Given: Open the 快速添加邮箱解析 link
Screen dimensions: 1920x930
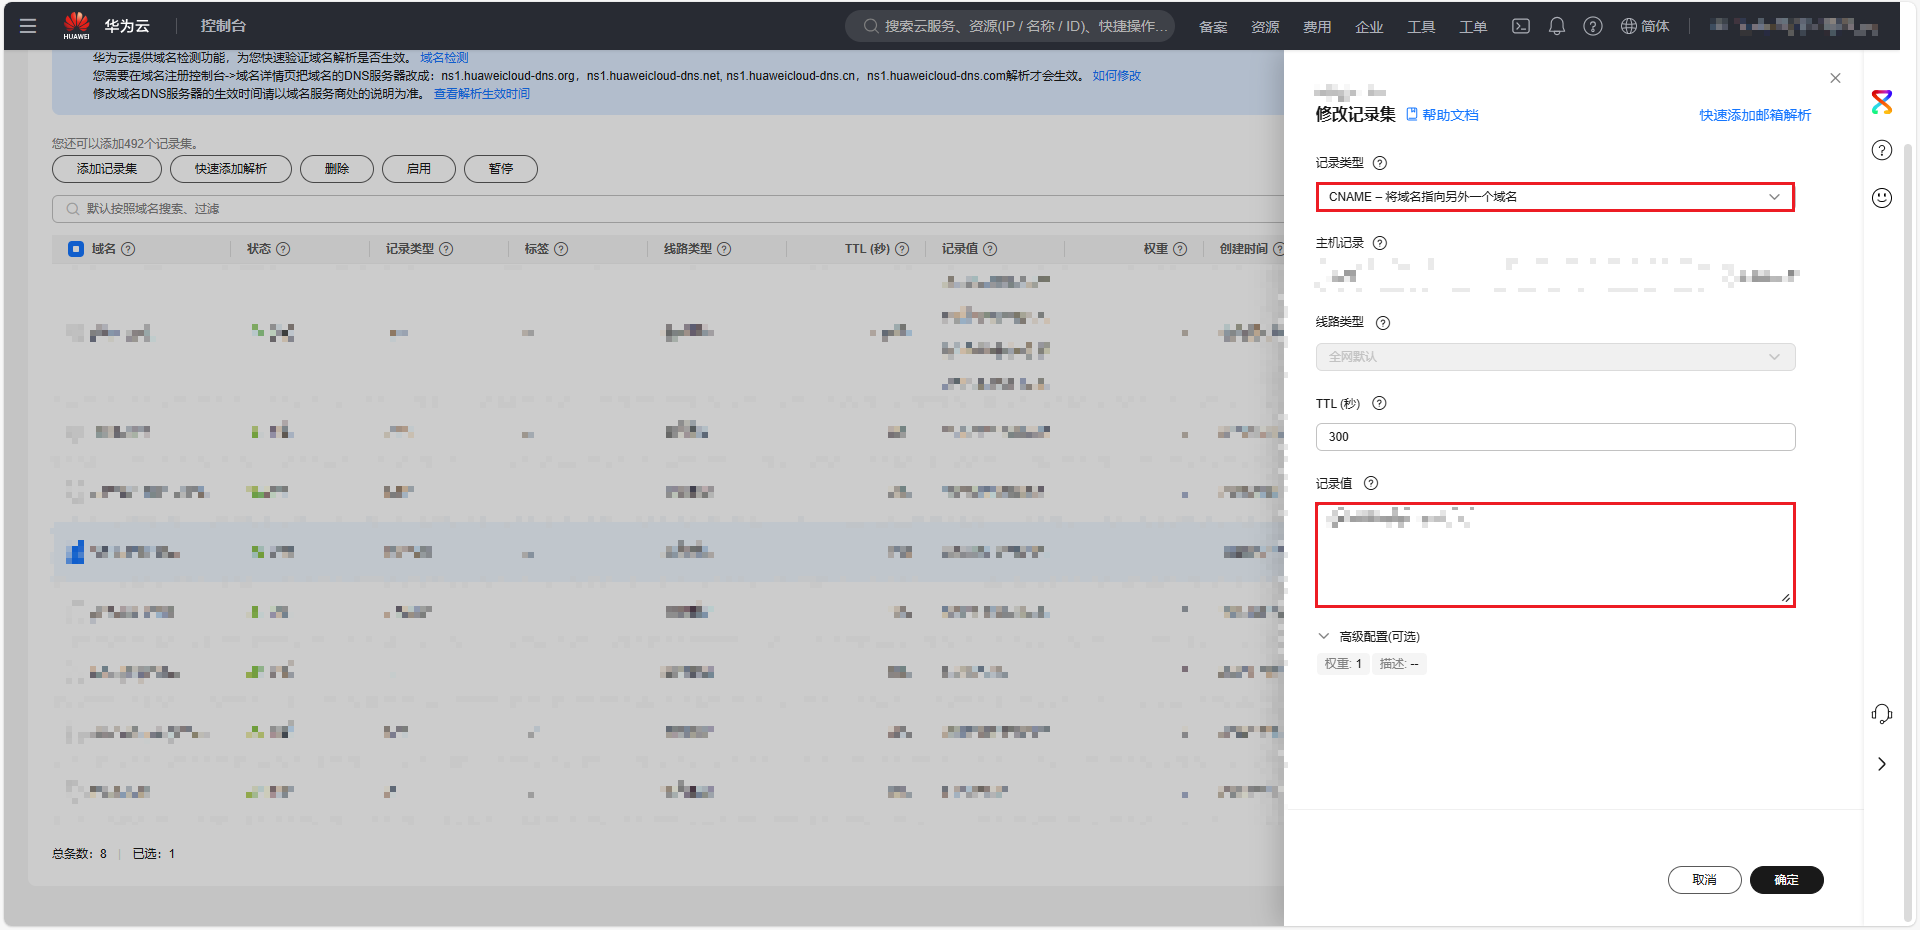Looking at the screenshot, I should 1754,115.
